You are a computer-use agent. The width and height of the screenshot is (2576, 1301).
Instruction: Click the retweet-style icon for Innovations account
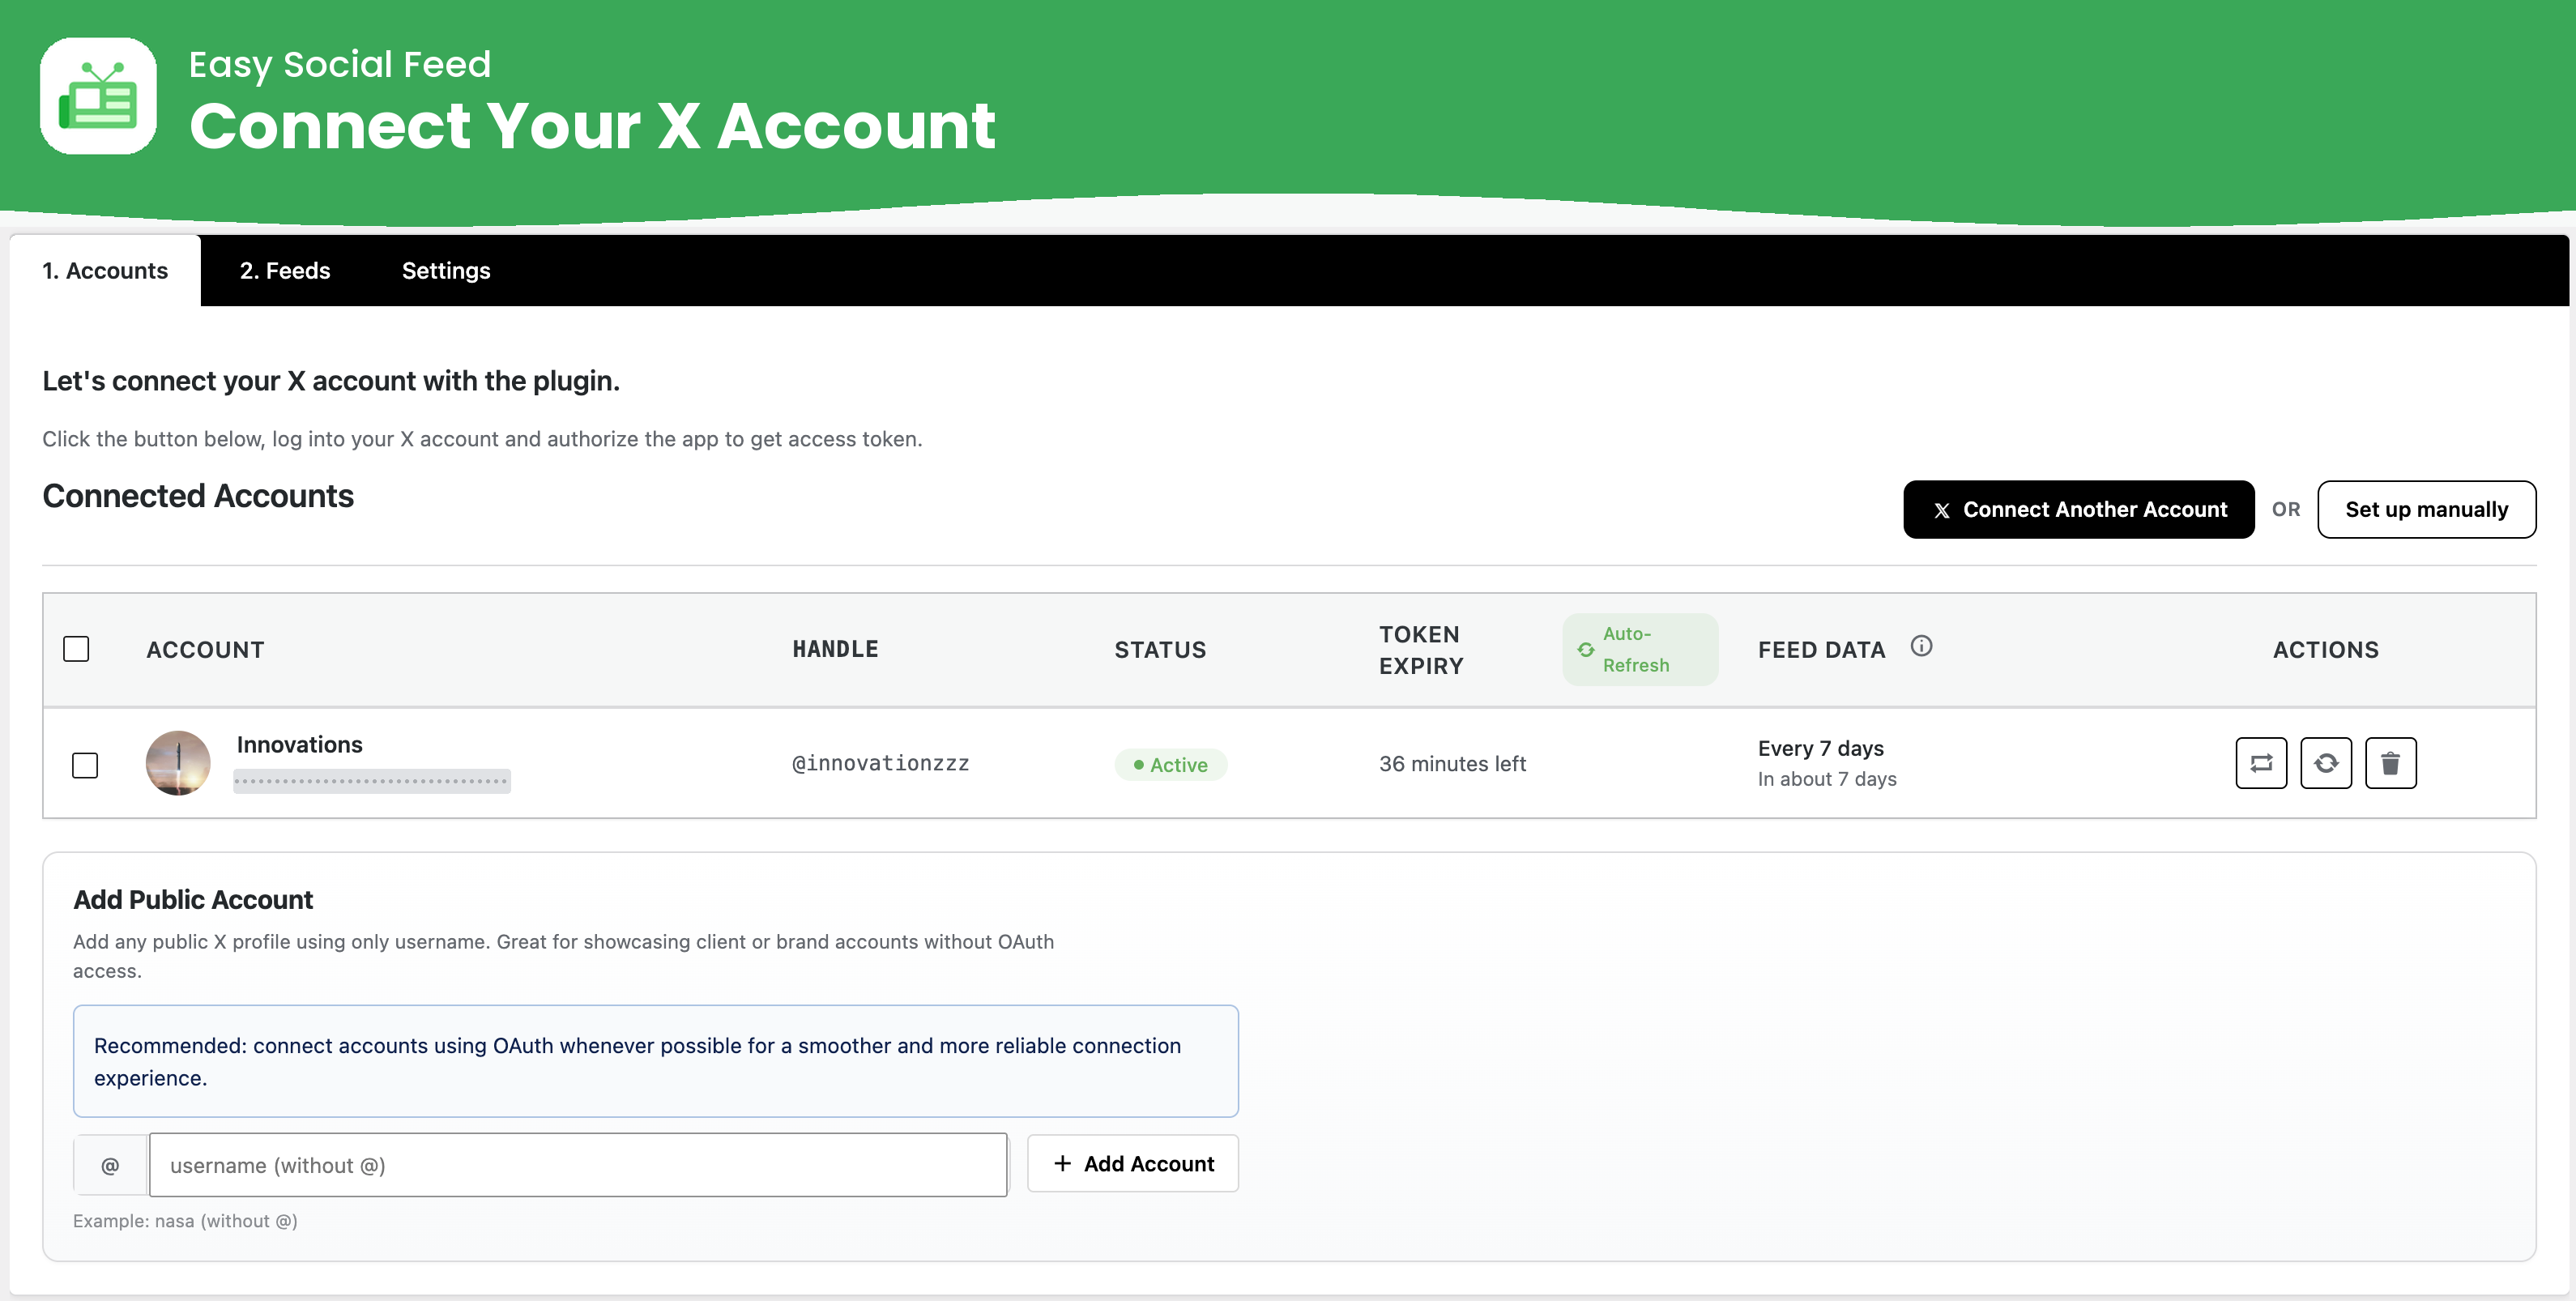click(x=2261, y=763)
